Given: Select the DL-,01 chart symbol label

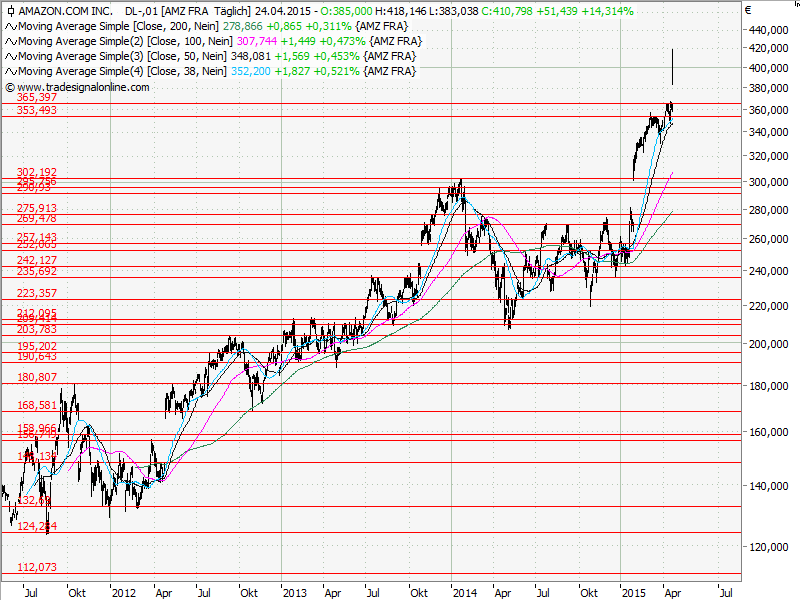Looking at the screenshot, I should pos(141,10).
